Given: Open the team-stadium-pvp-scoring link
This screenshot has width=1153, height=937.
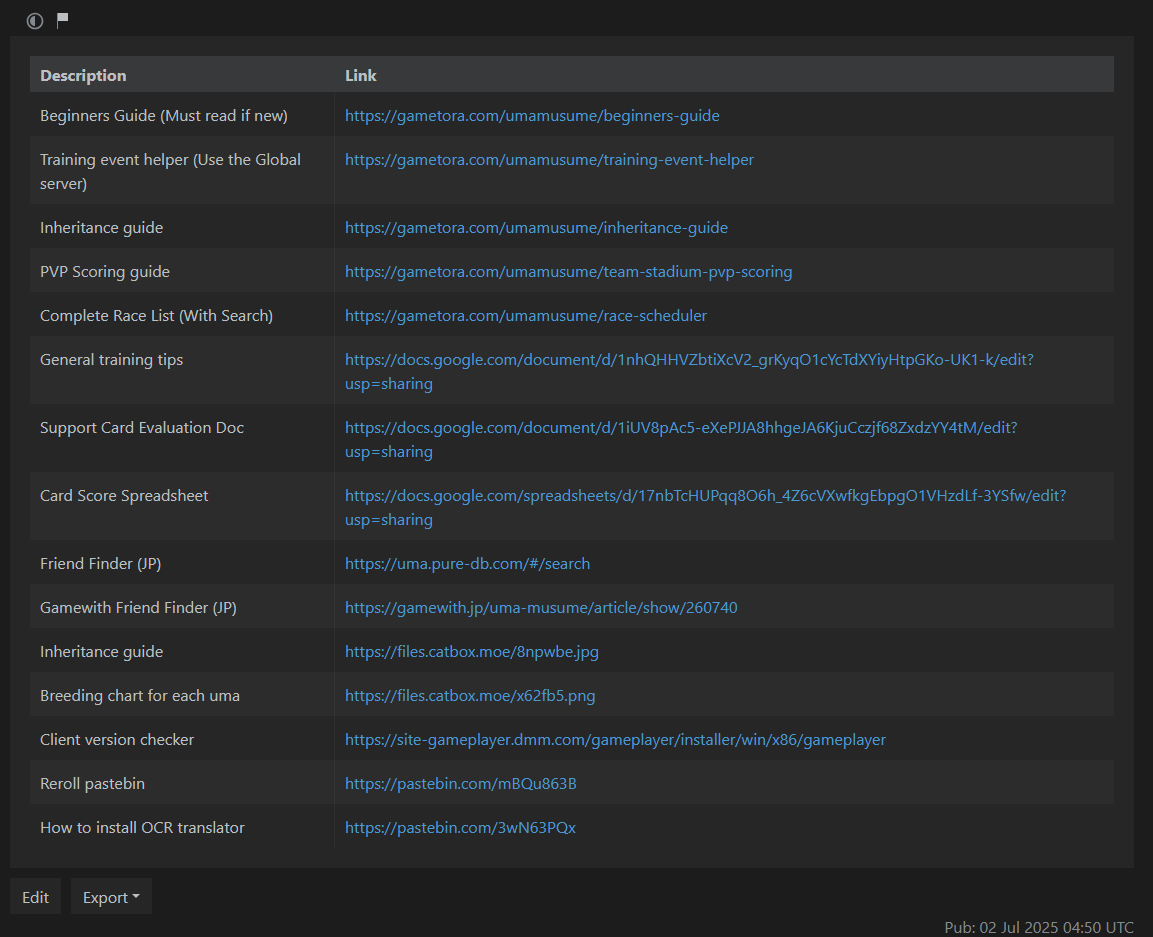Looking at the screenshot, I should (568, 271).
